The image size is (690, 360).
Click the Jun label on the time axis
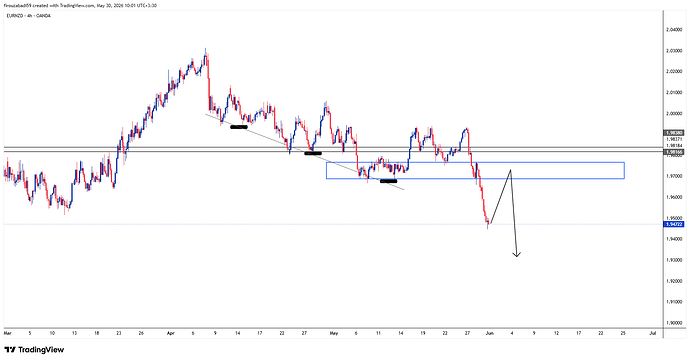(x=490, y=333)
